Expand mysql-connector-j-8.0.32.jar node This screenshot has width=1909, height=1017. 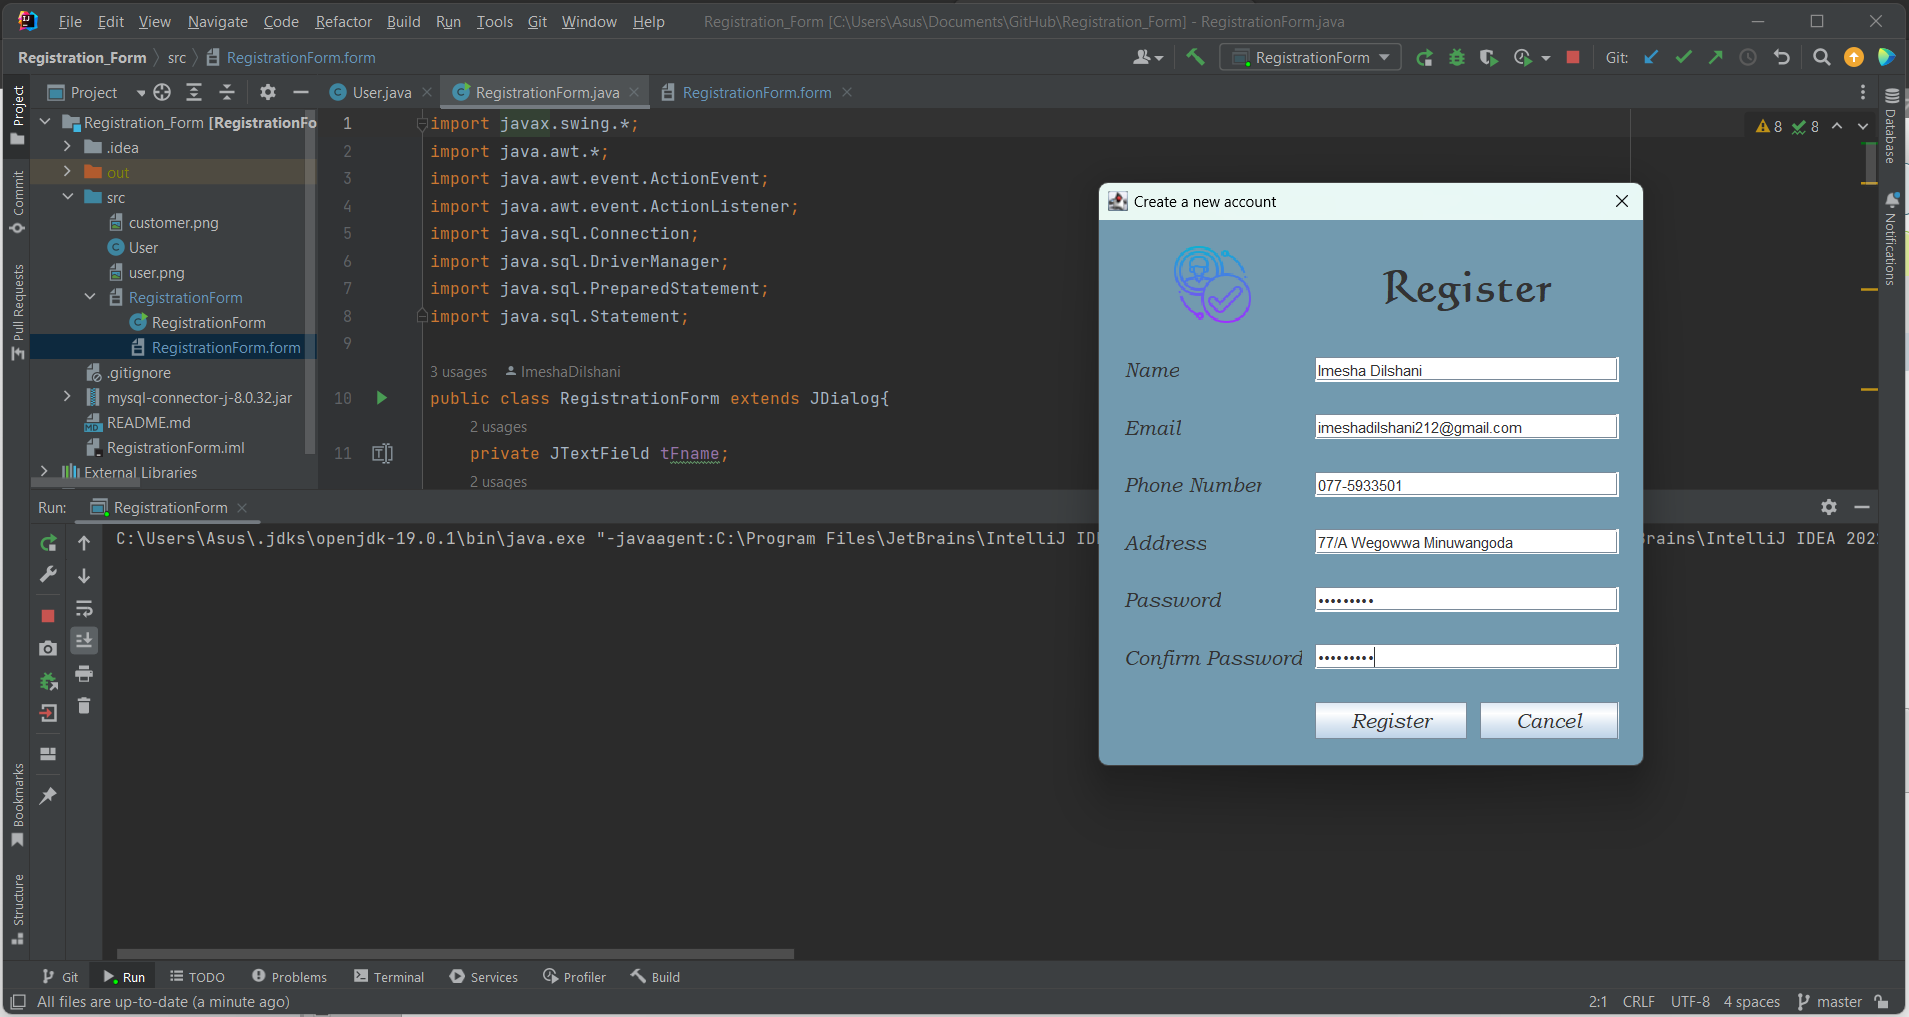coord(67,397)
